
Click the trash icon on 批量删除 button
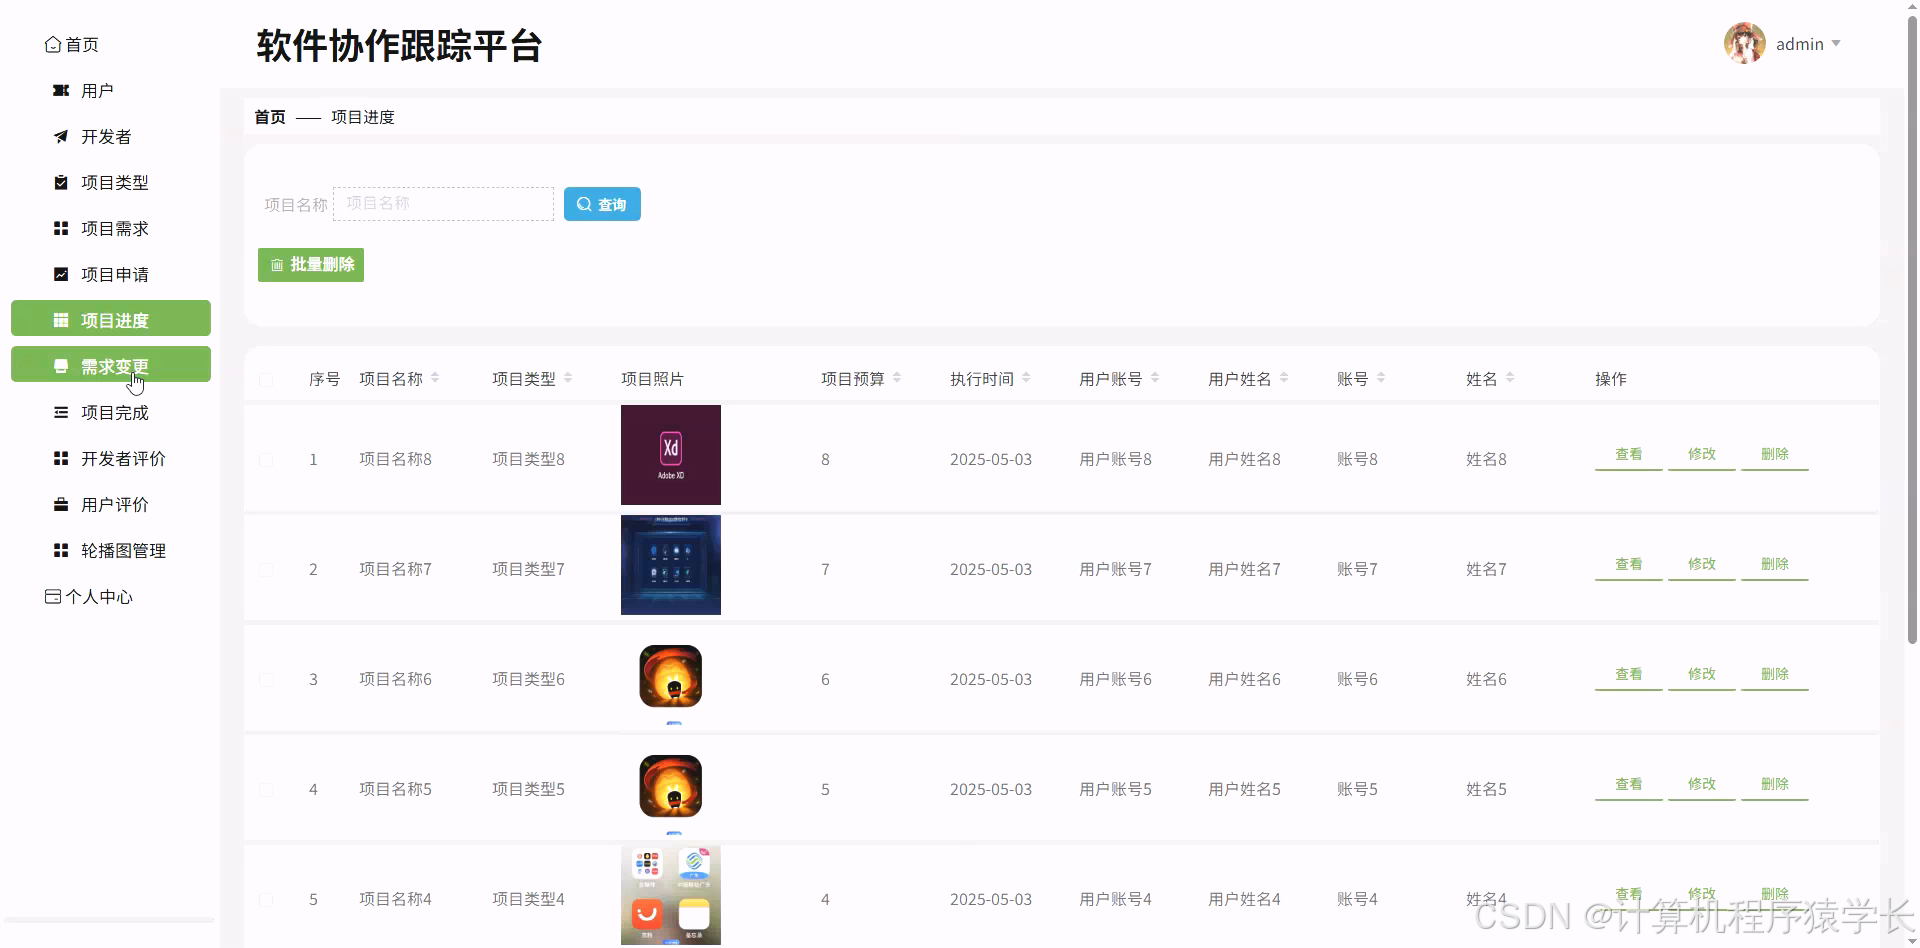pos(277,264)
